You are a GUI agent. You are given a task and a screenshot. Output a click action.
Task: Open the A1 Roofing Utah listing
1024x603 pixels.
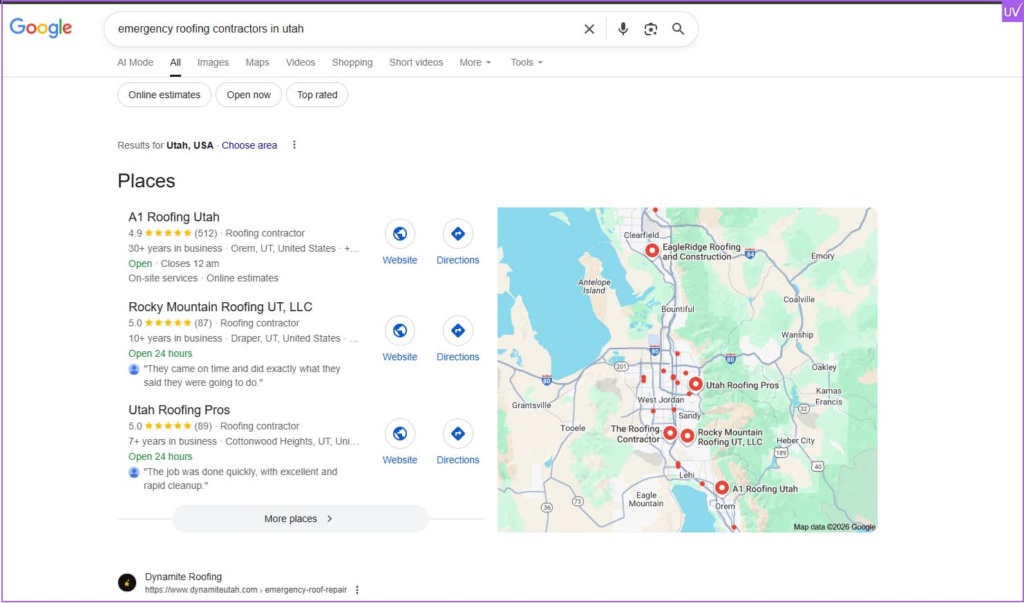tap(174, 217)
